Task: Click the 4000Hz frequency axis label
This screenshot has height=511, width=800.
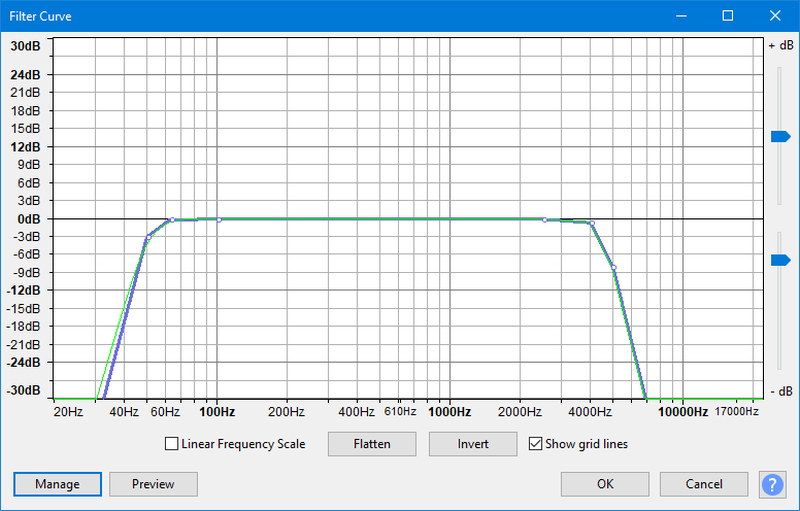Action: tap(590, 412)
